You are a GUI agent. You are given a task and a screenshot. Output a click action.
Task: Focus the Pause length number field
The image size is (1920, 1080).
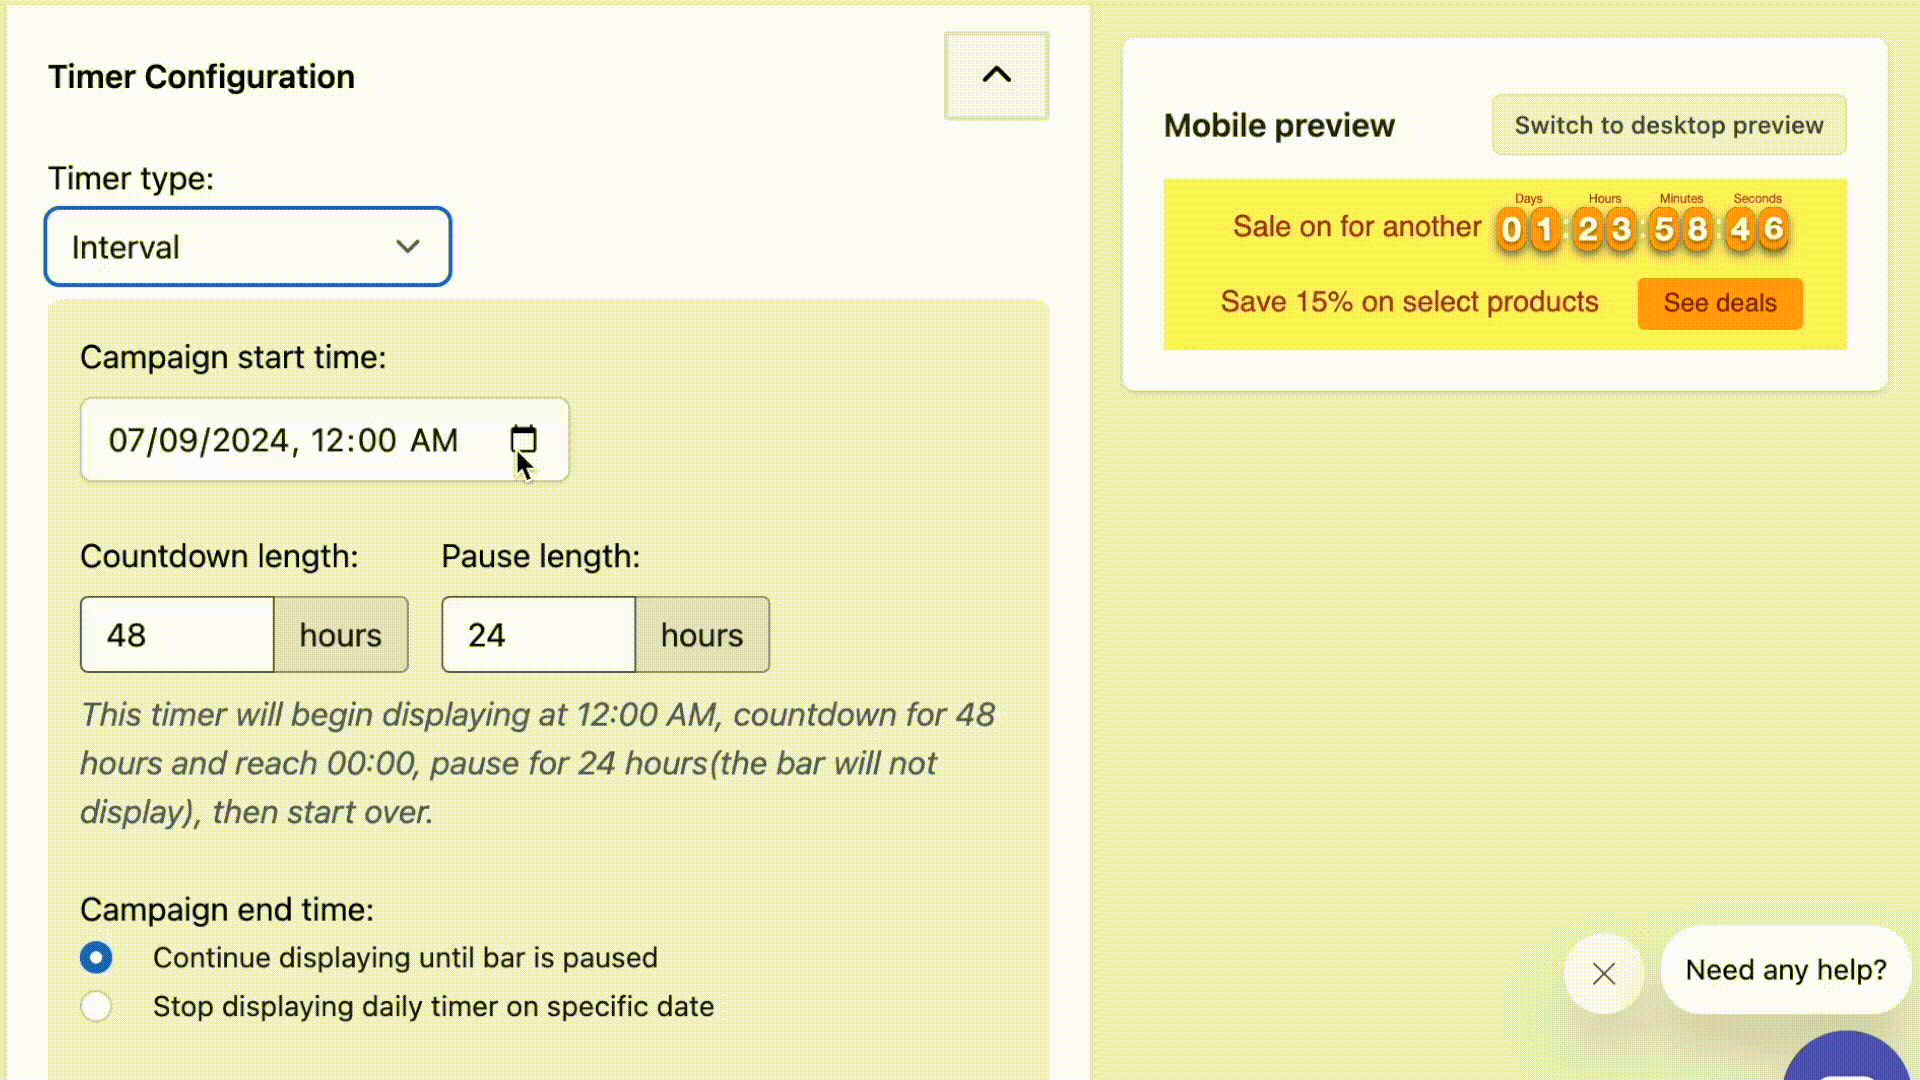pos(538,635)
